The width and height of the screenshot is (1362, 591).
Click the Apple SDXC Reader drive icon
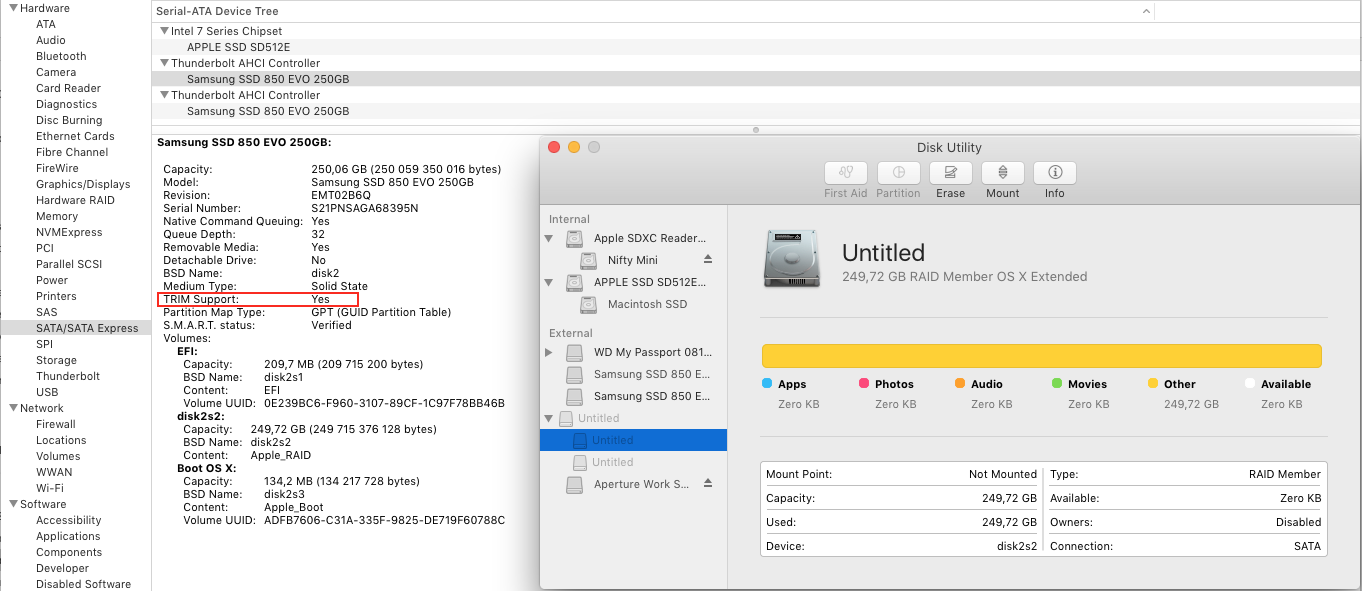coord(574,239)
